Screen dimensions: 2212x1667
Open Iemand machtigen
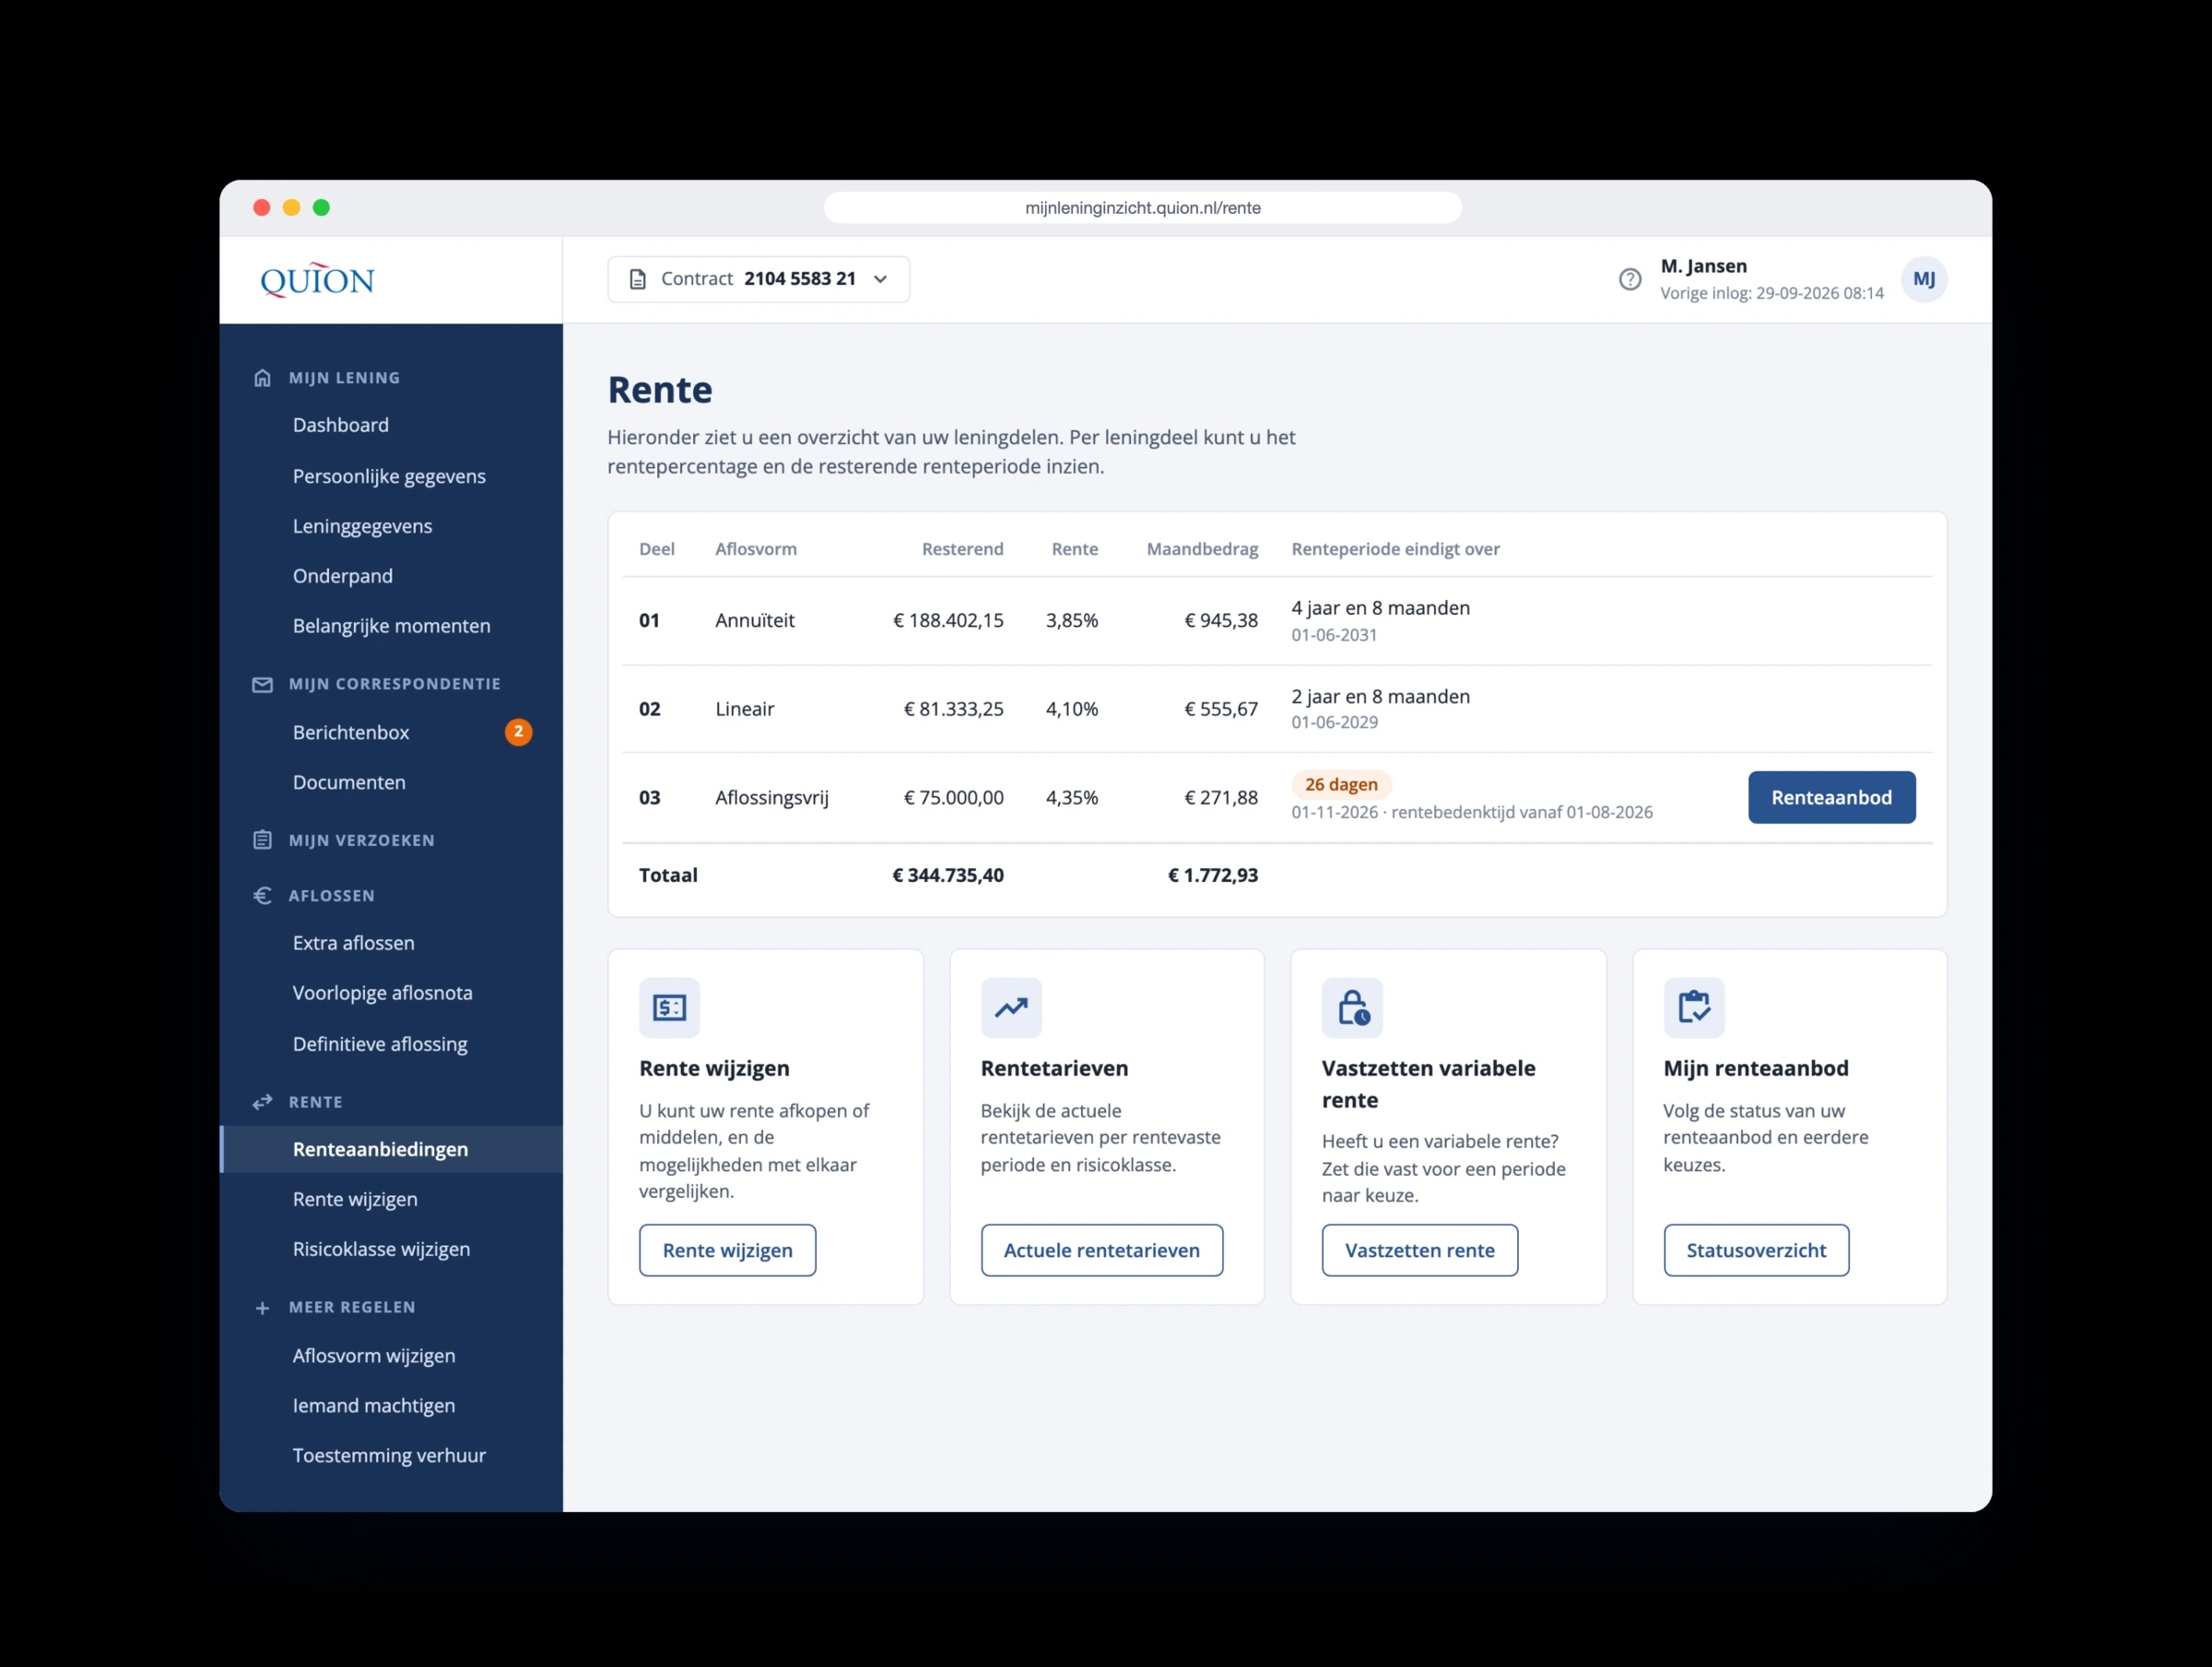tap(374, 1406)
